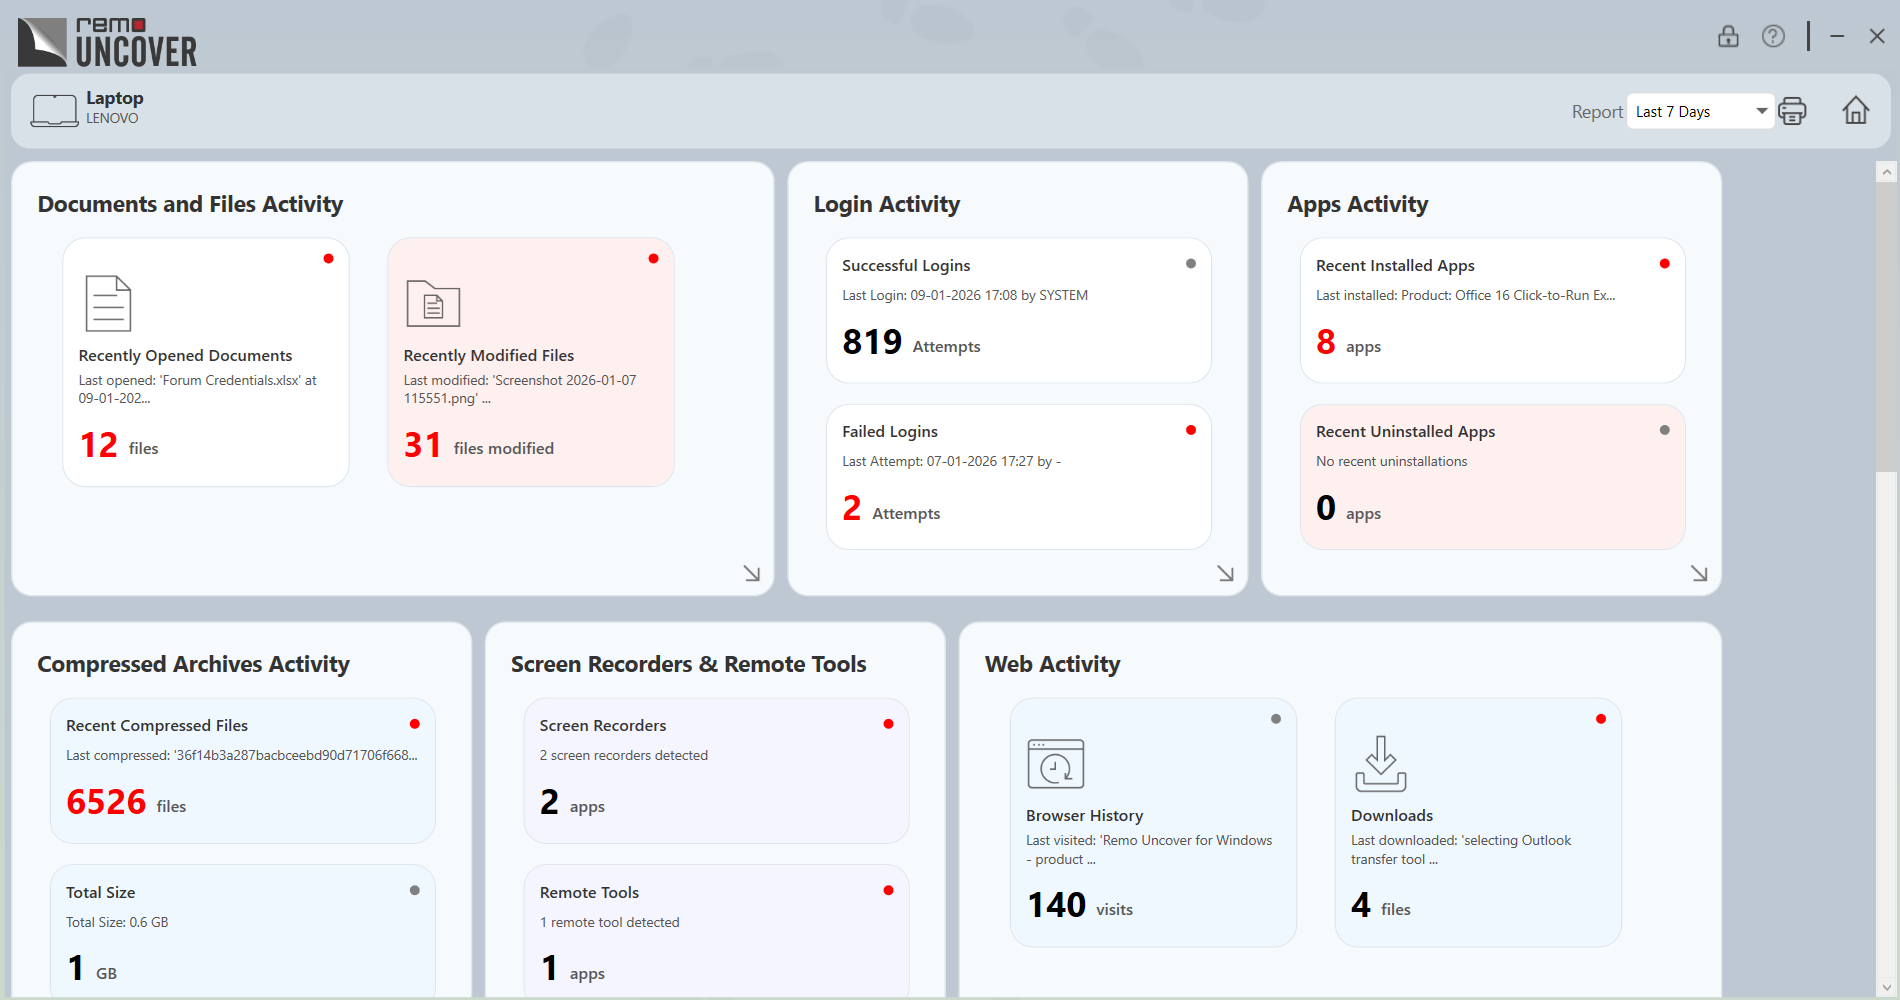The width and height of the screenshot is (1900, 1000).
Task: Click red status dot on Recently Modified Files
Action: pos(653,259)
